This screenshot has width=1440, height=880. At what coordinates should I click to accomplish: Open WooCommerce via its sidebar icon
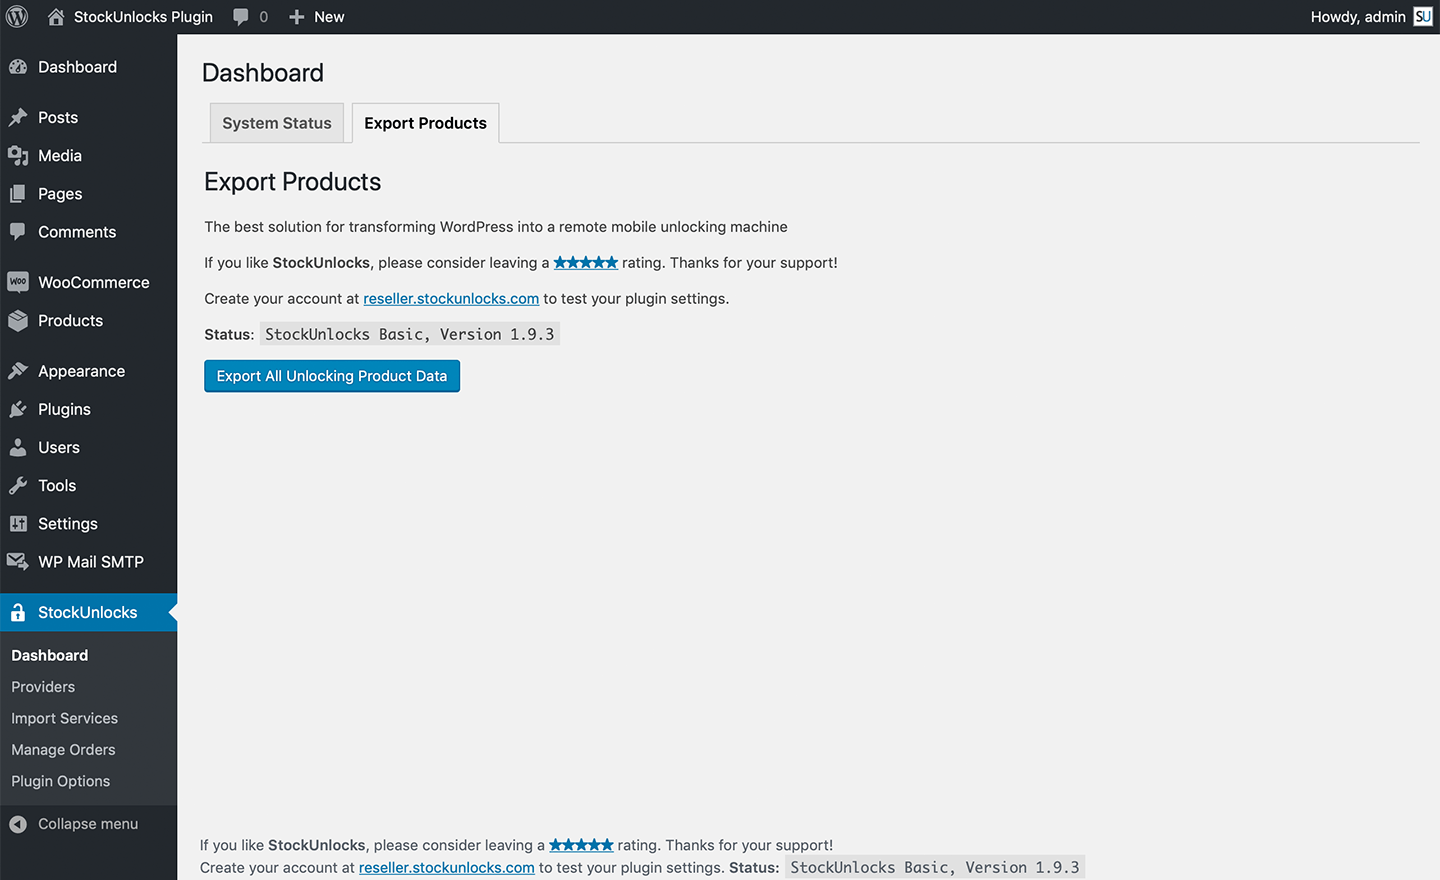pyautogui.click(x=18, y=283)
